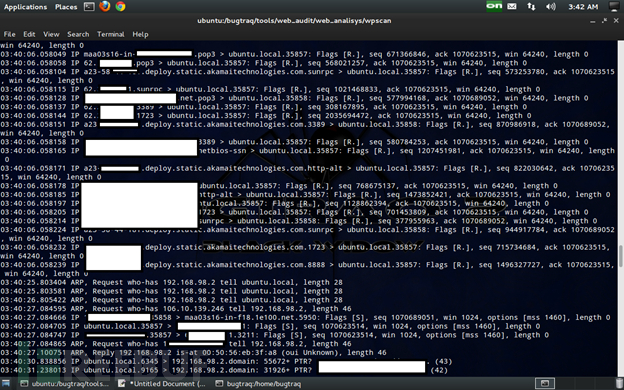Click the 03:40:31.238013 PTR query line
Image resolution: width=624 pixels, height=390 pixels.
(x=224, y=370)
